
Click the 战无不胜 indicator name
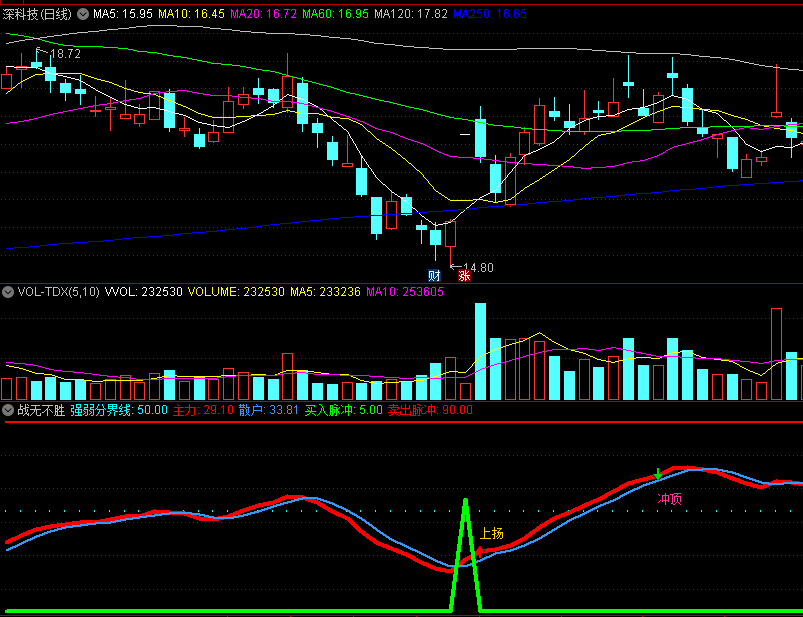(x=41, y=410)
